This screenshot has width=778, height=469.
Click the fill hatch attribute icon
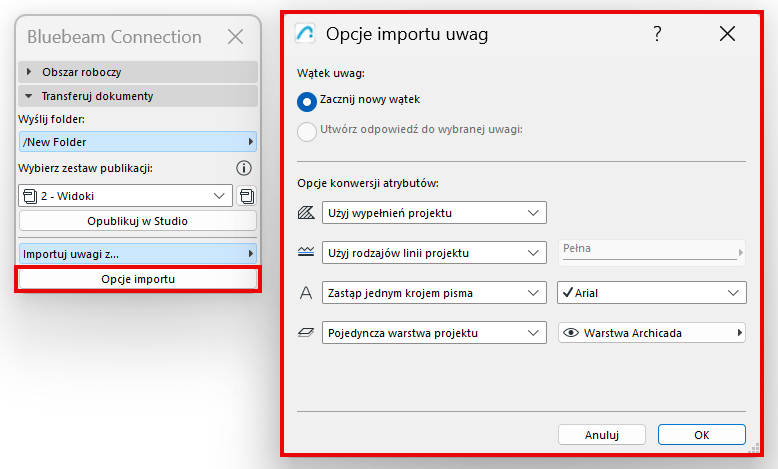pos(306,213)
